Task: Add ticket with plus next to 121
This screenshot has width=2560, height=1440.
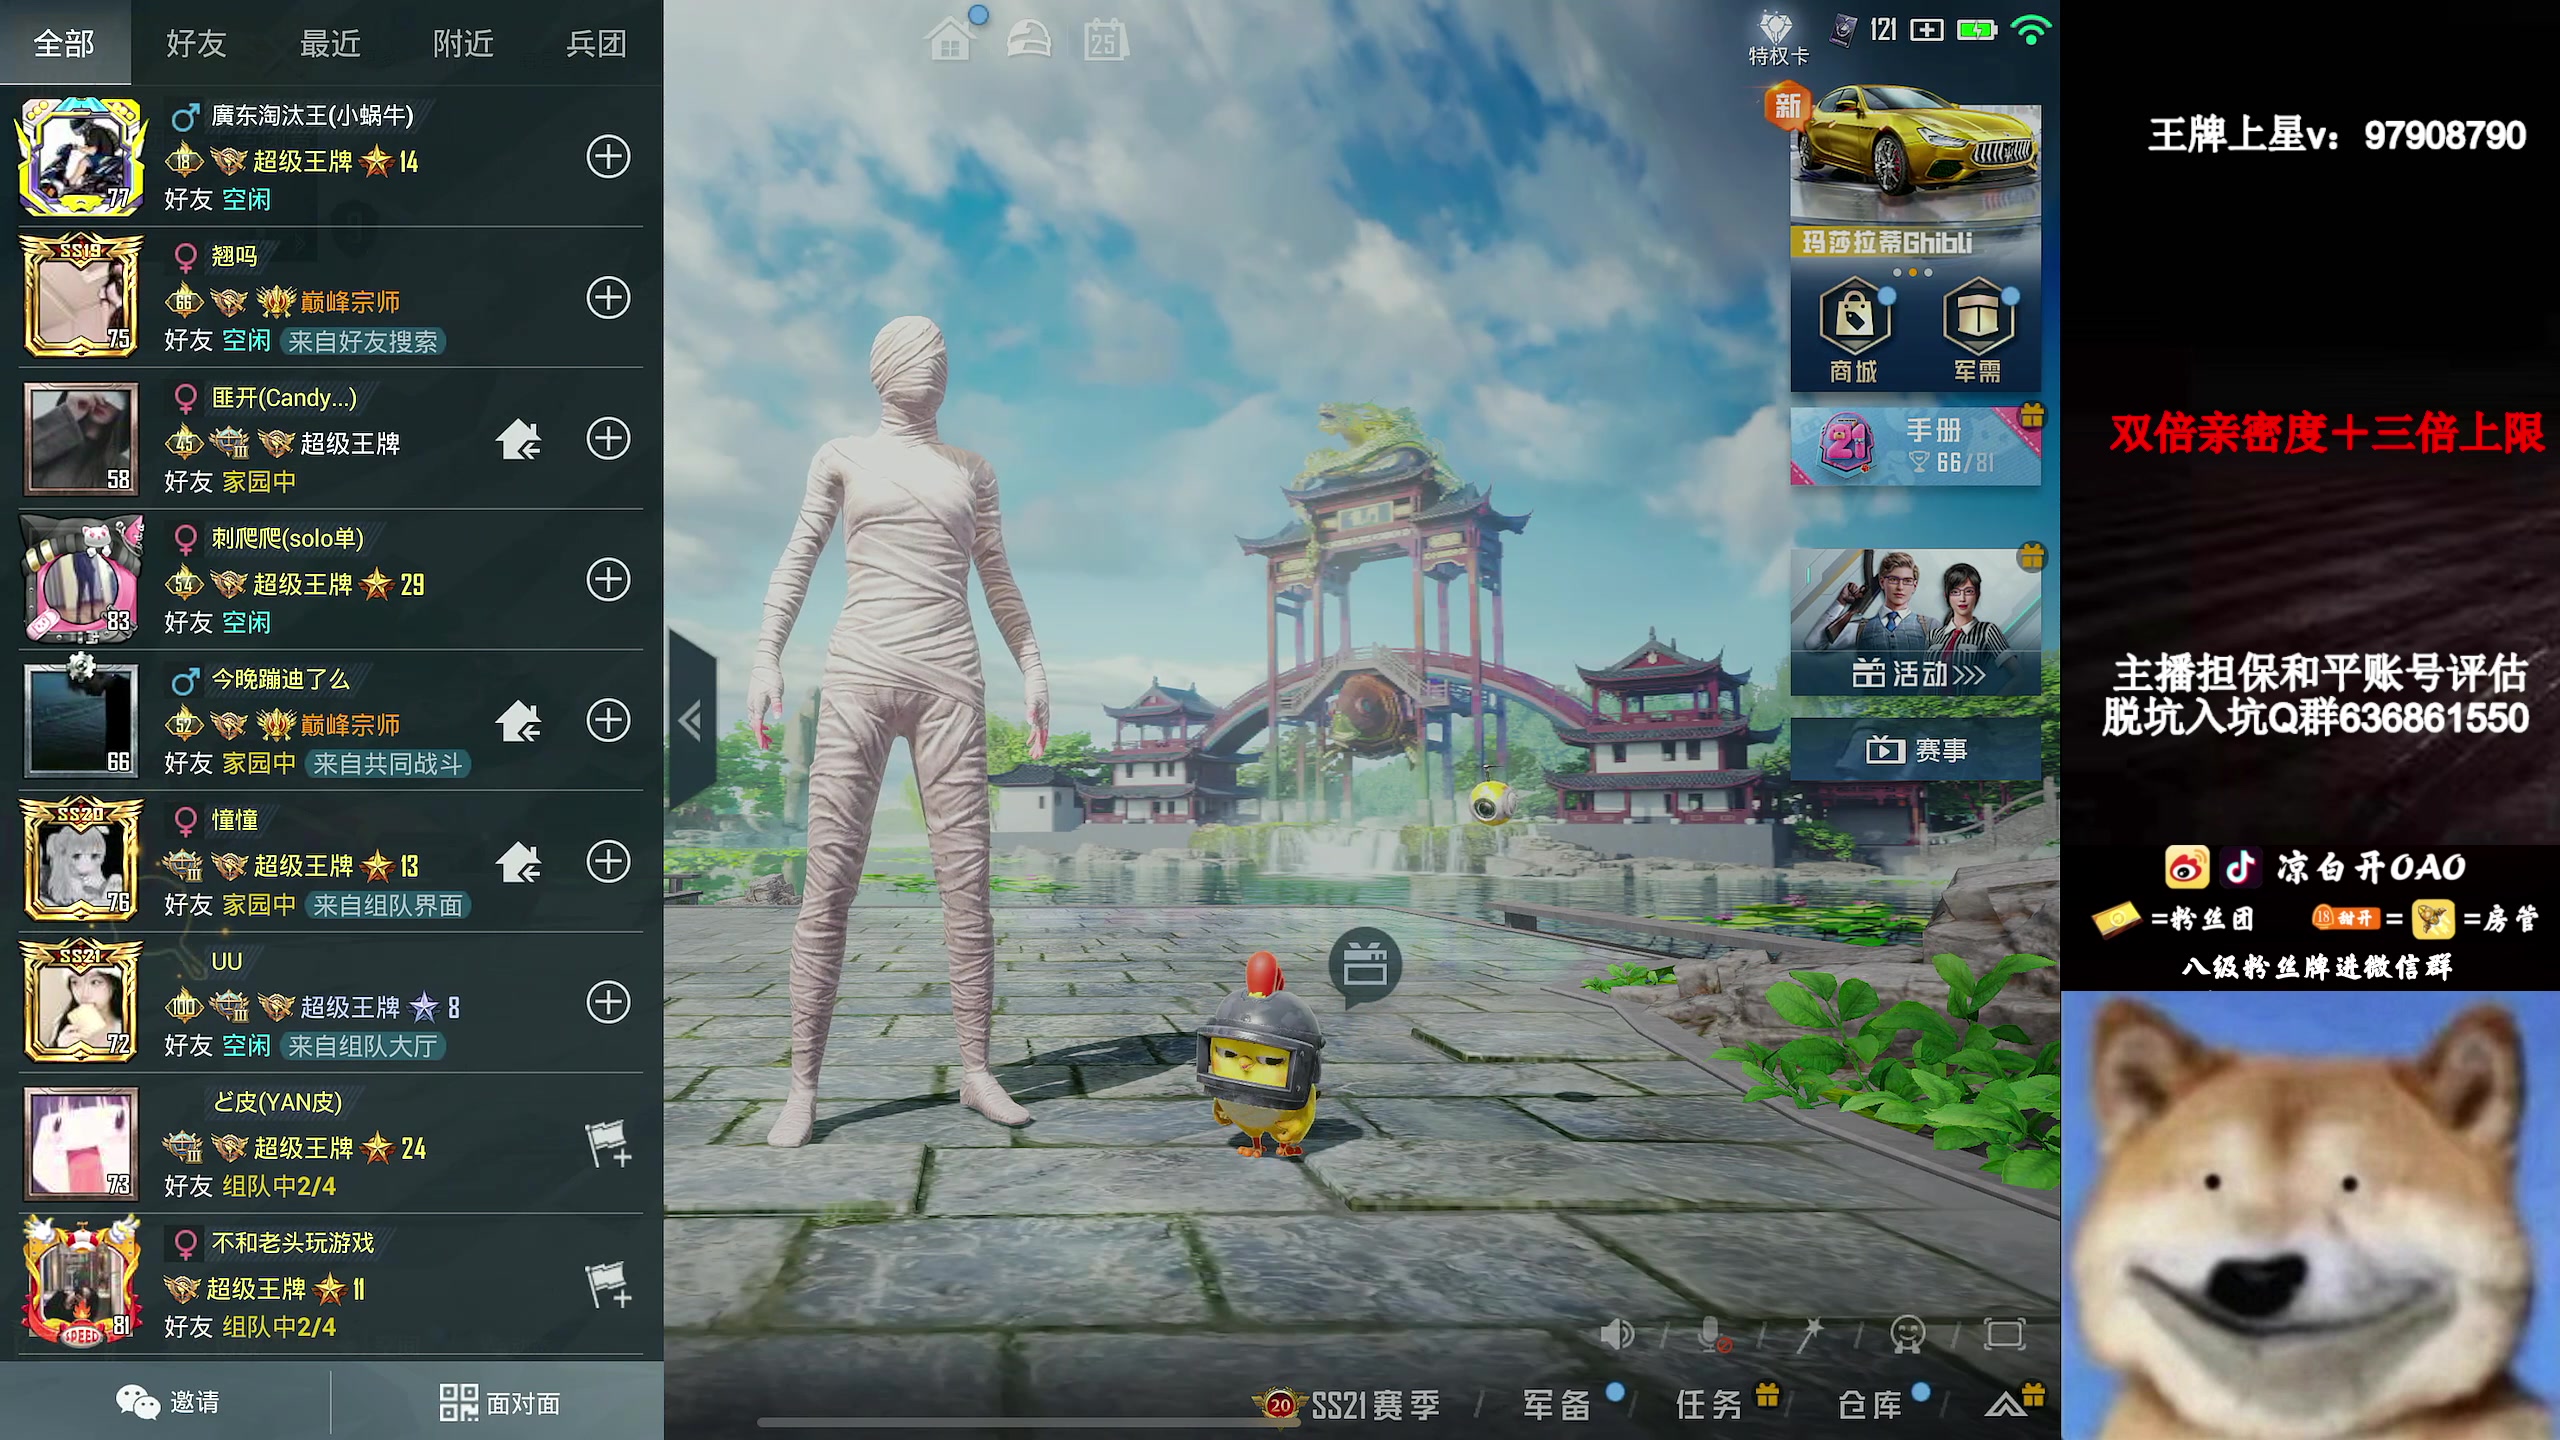Action: (x=1927, y=30)
